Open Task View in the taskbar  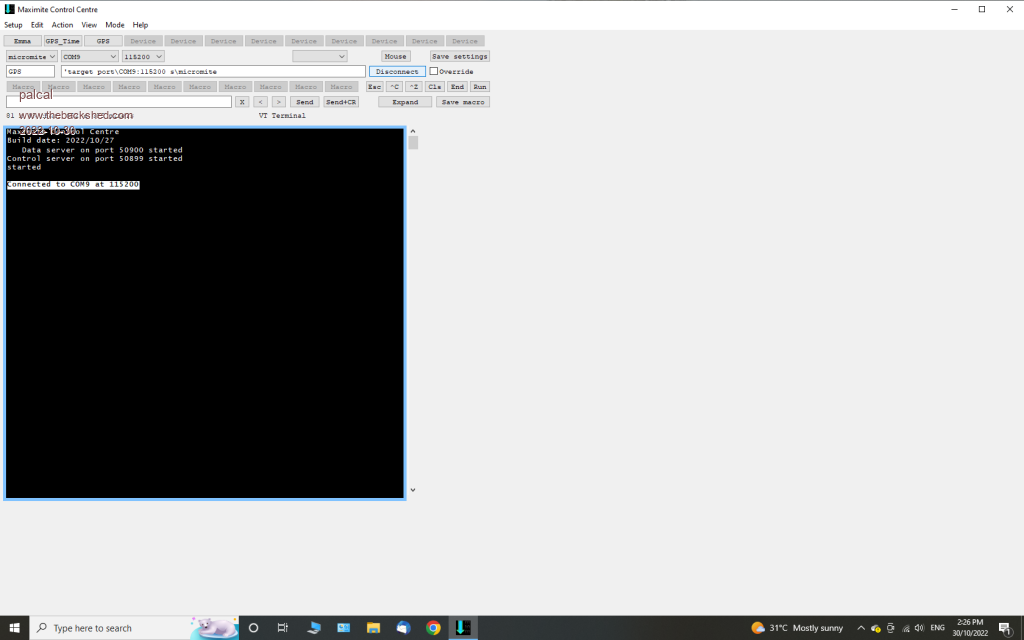click(283, 628)
